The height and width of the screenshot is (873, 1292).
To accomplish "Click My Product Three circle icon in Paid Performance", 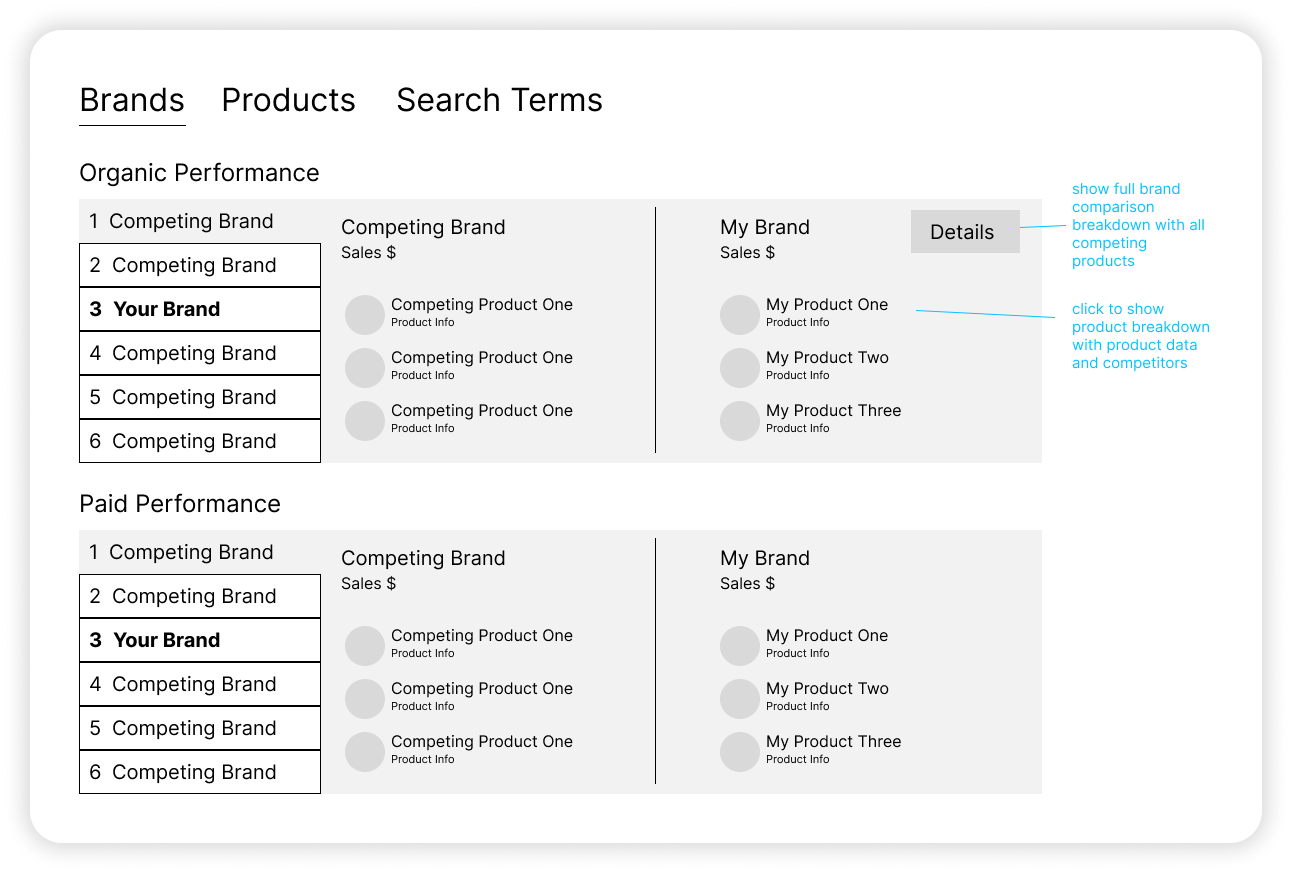I will [x=740, y=751].
